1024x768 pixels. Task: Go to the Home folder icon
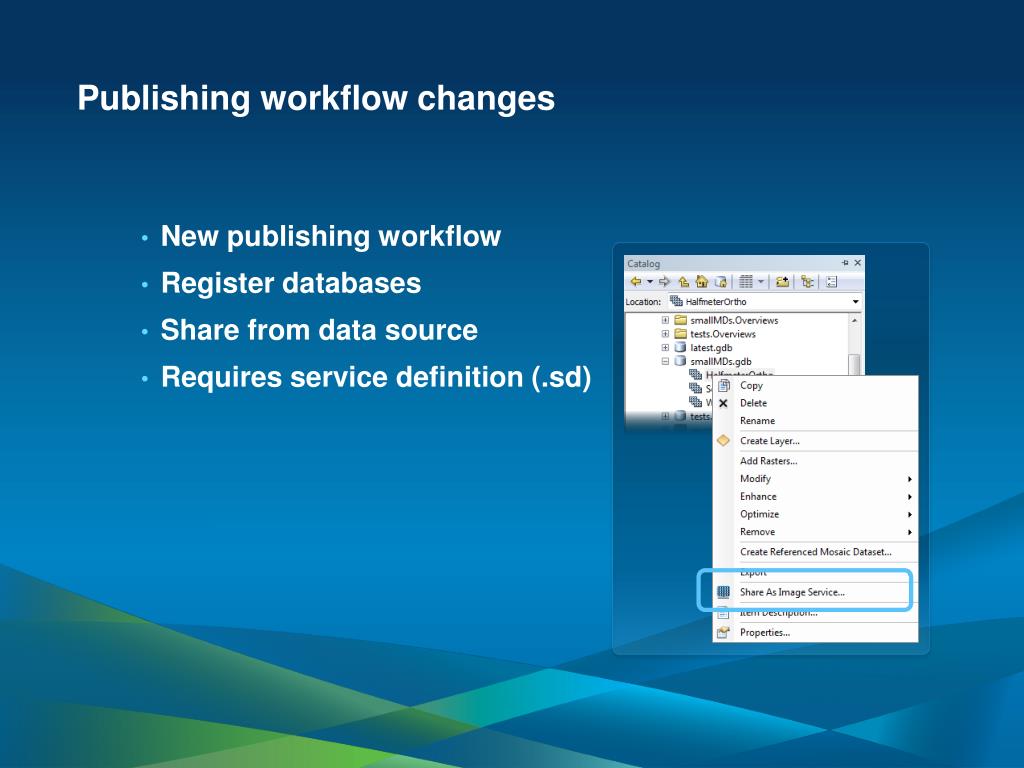pyautogui.click(x=702, y=281)
